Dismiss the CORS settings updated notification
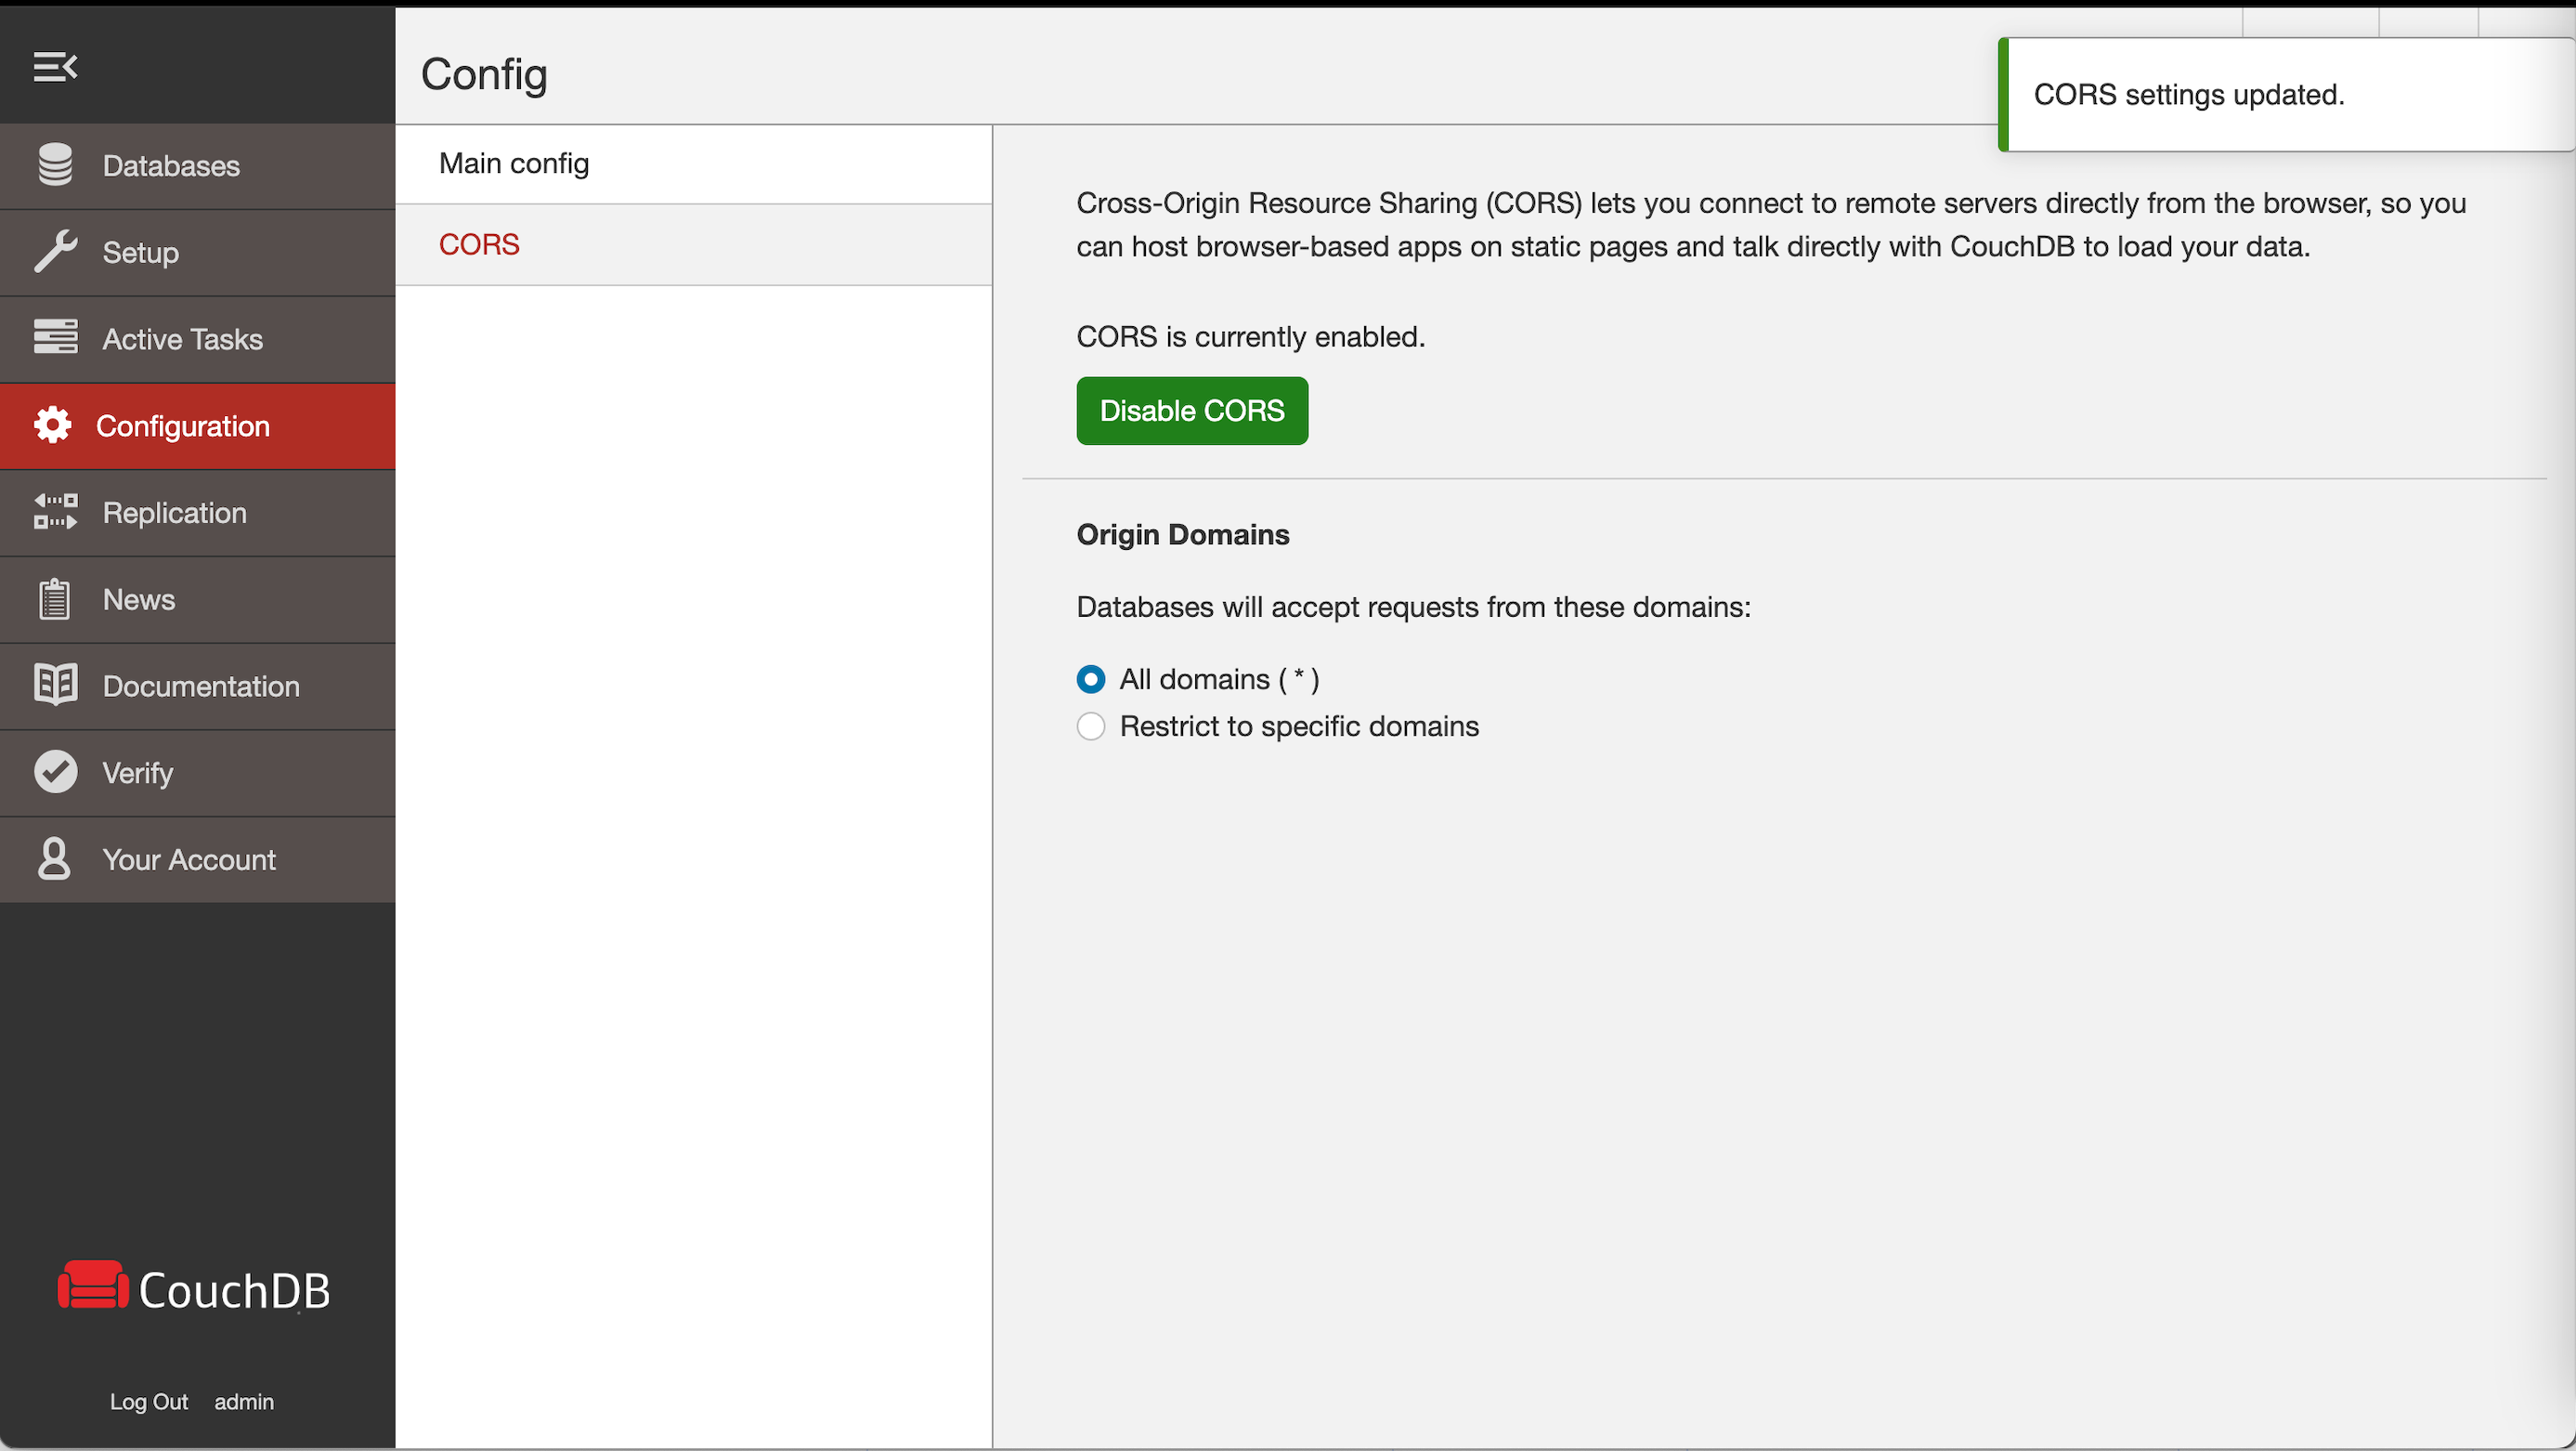Image resolution: width=2576 pixels, height=1451 pixels. tap(2286, 95)
